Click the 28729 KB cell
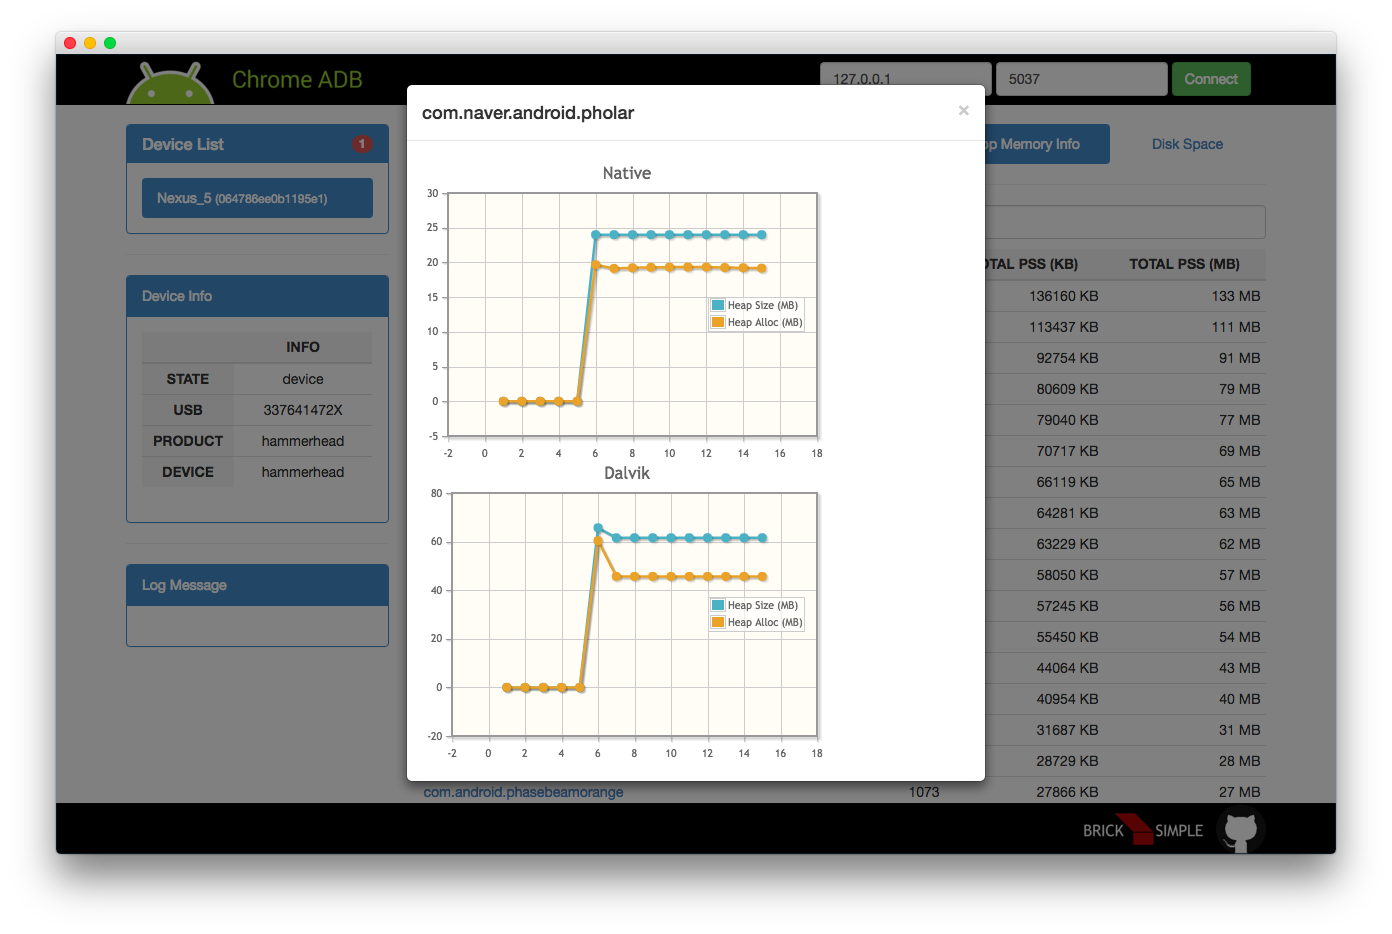Viewport: 1392px width, 934px height. pos(1067,761)
